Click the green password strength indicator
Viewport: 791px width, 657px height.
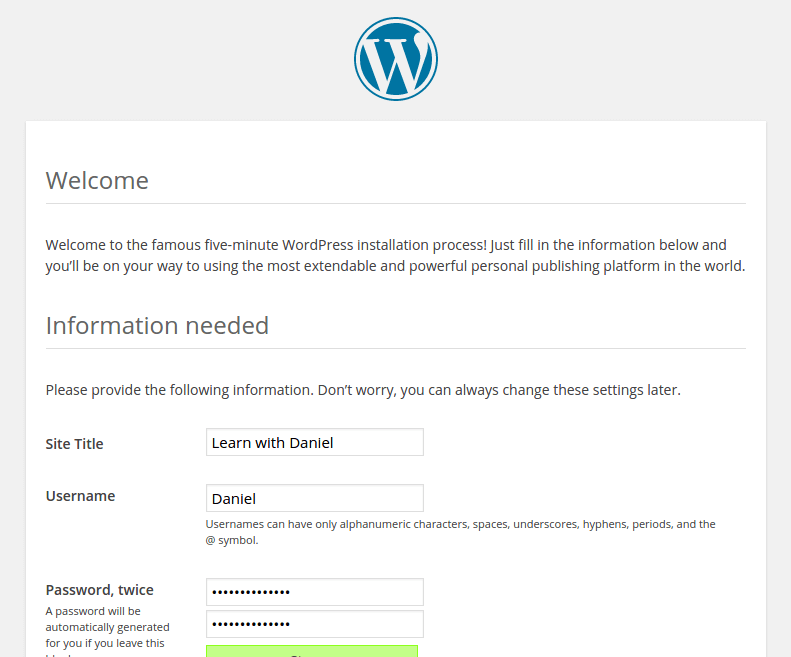[311, 651]
